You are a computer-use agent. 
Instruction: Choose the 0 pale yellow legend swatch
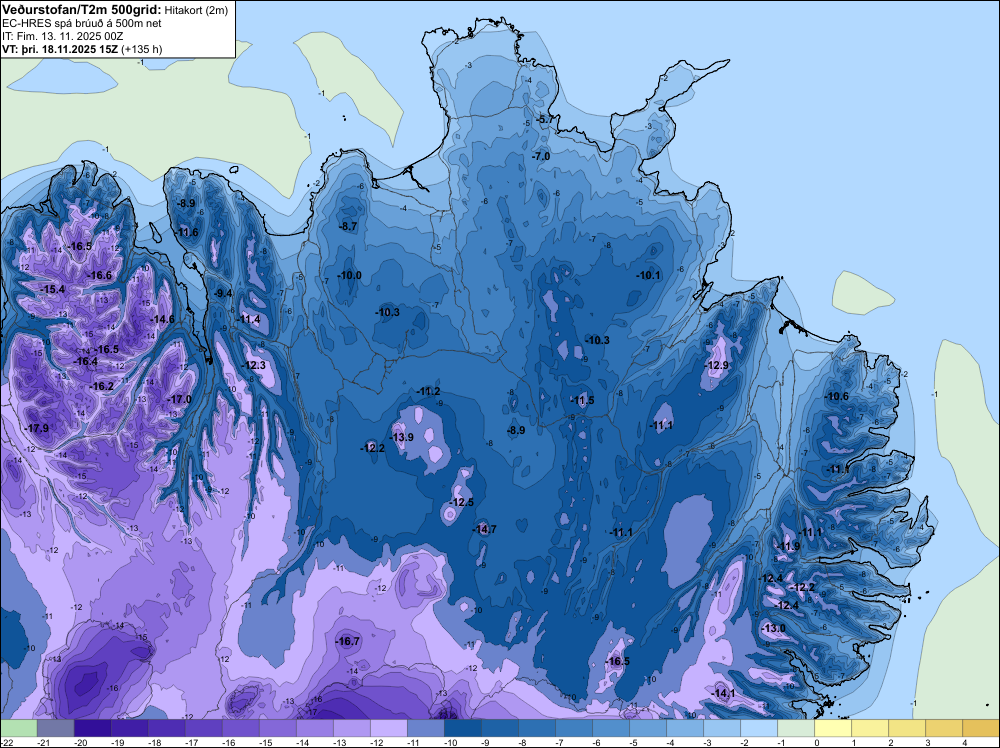point(832,728)
